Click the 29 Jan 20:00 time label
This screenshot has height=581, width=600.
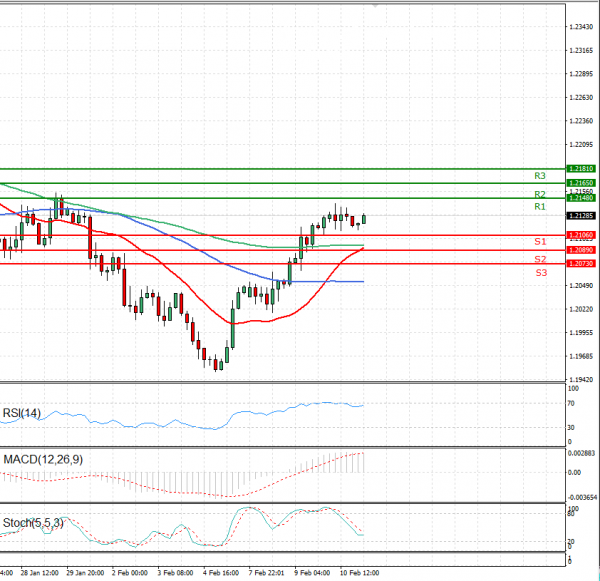click(x=85, y=573)
